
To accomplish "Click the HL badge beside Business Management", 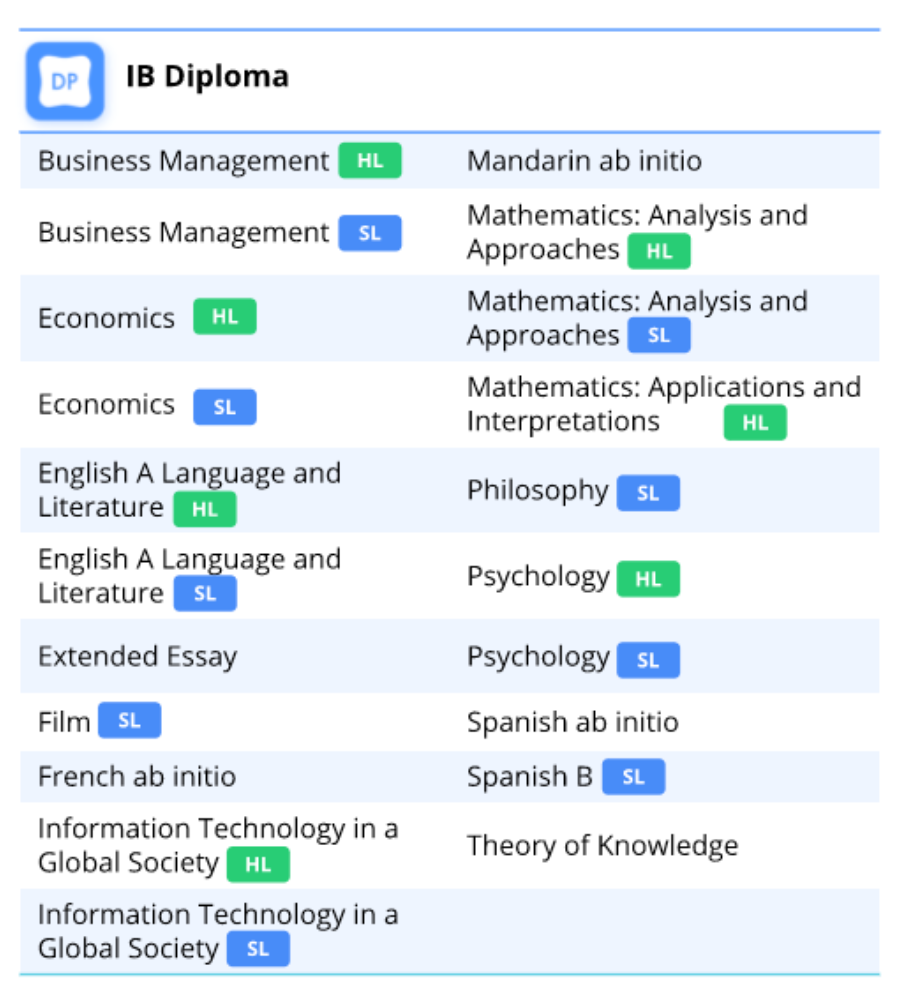I will point(370,161).
